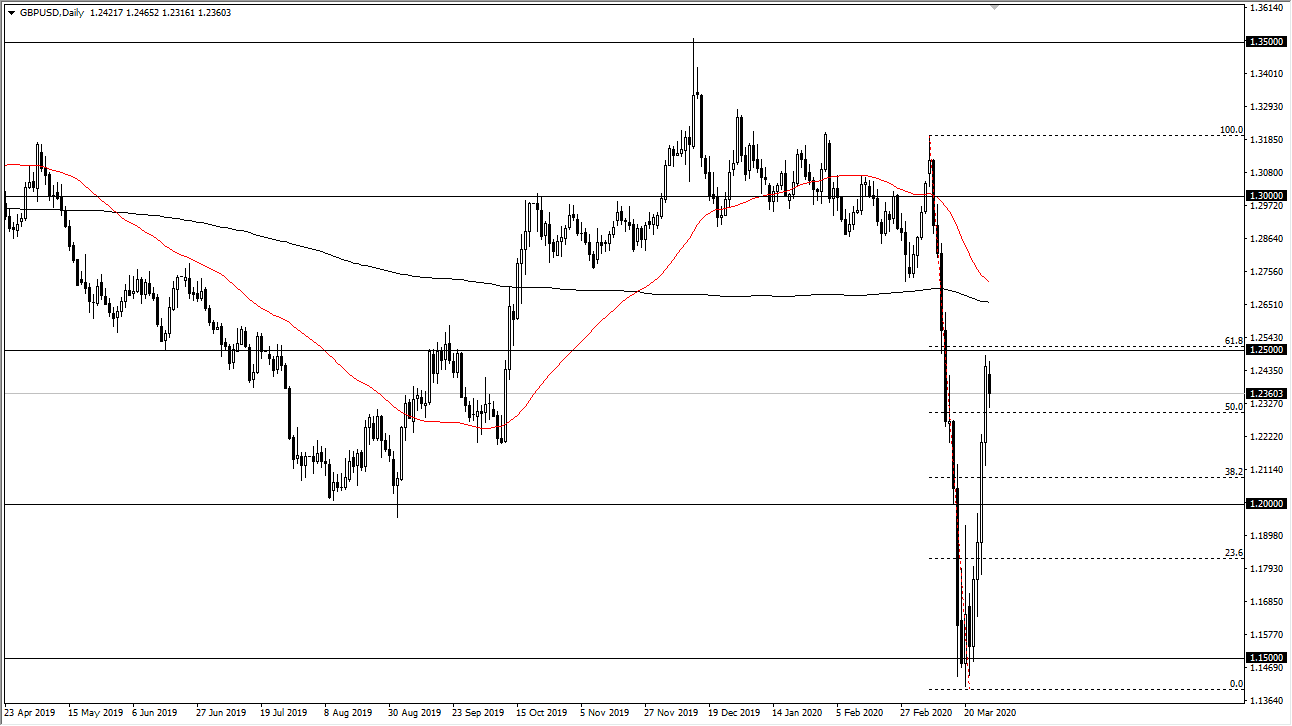Click the current price tag 1.23603 on the price axis
Viewport: 1292px width, 726px height.
pyautogui.click(x=1264, y=394)
